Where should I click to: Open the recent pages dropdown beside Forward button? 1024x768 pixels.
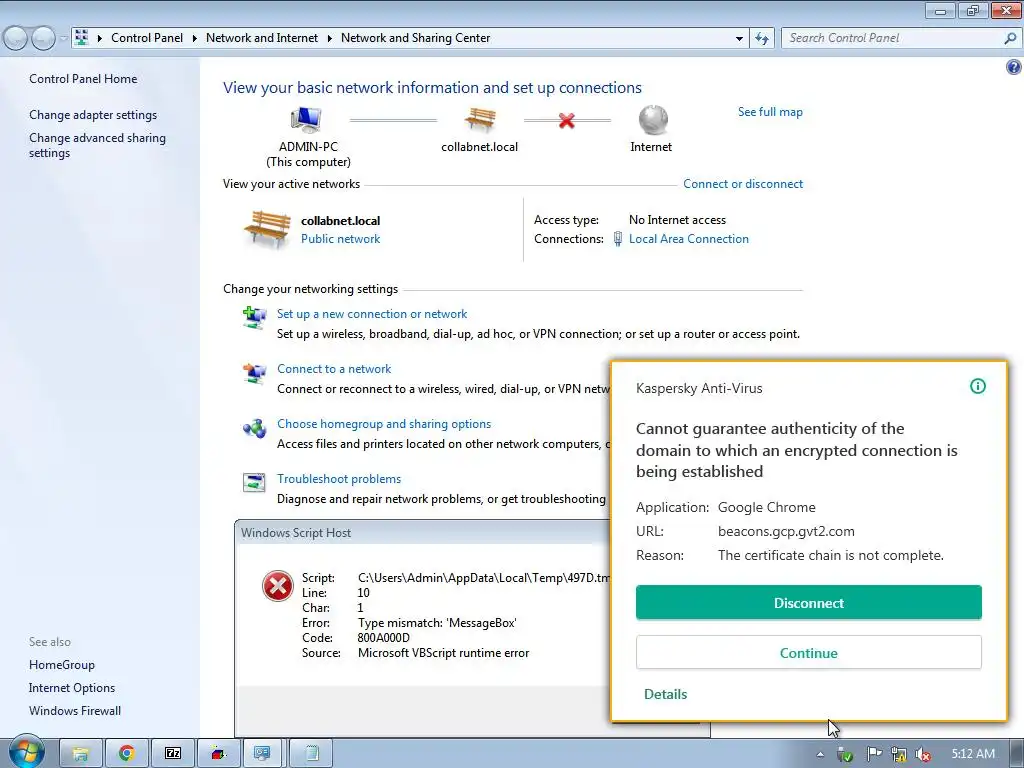click(x=63, y=39)
